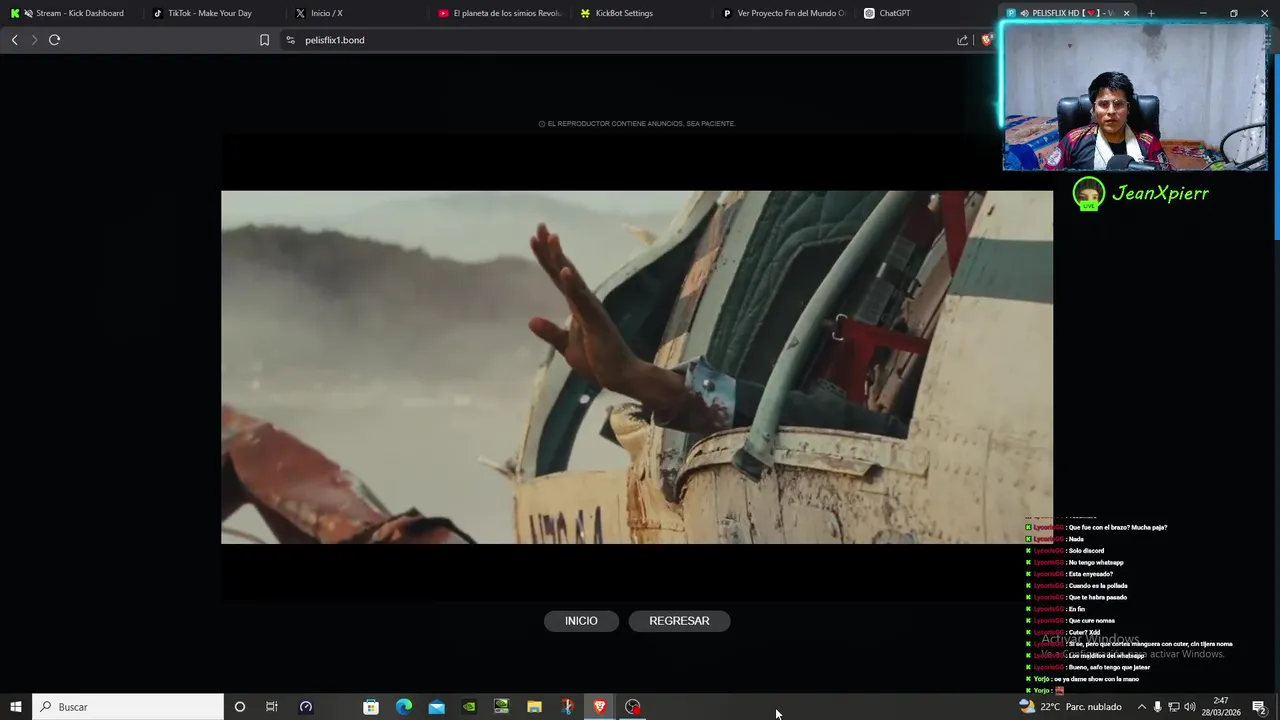
Task: Minimize the browser window
Action: [x=1203, y=13]
